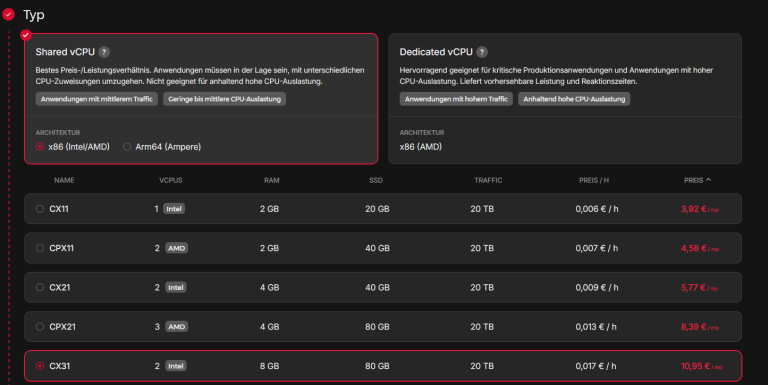Choose the CX21 server radio button

(40, 287)
